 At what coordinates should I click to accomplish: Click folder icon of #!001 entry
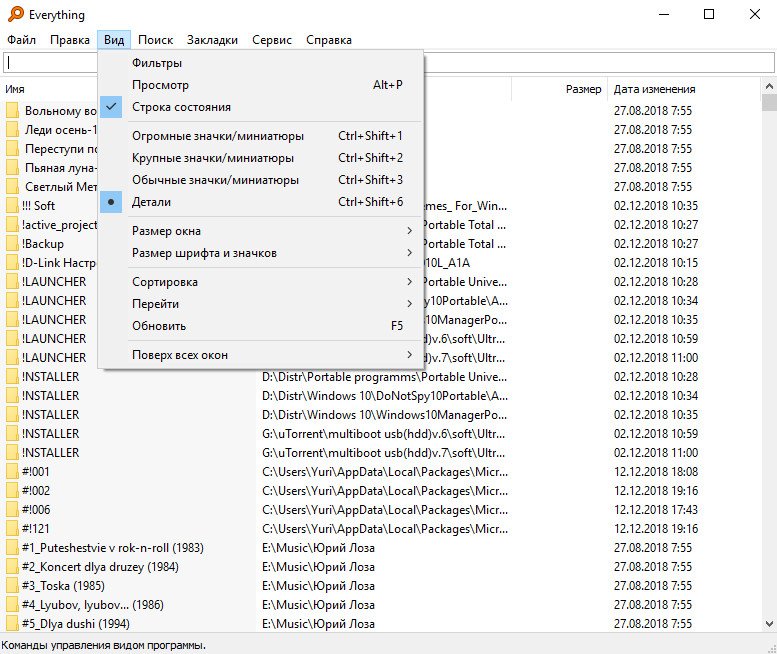pyautogui.click(x=12, y=471)
